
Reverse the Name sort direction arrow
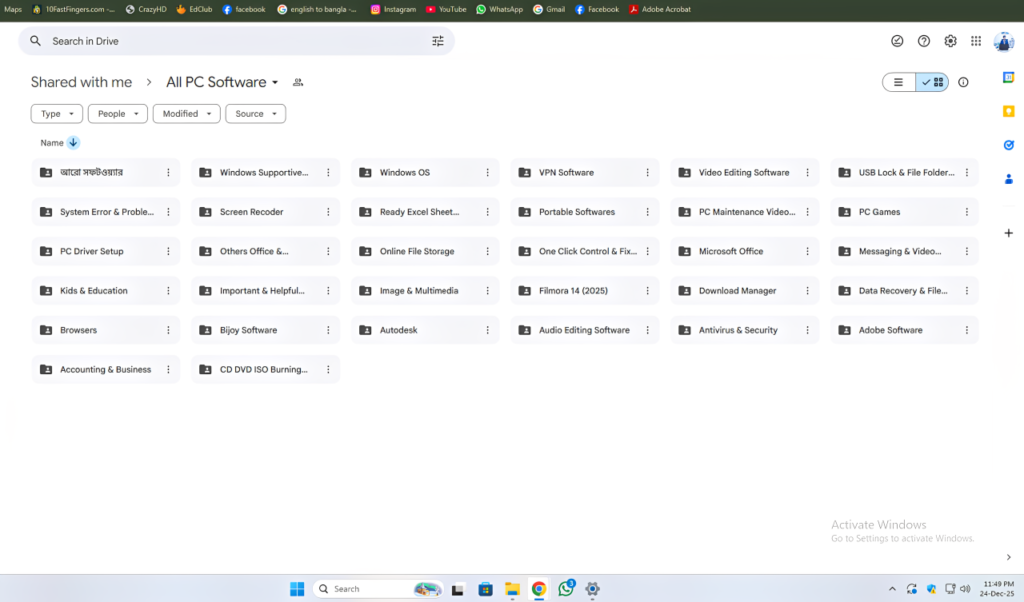(x=73, y=143)
